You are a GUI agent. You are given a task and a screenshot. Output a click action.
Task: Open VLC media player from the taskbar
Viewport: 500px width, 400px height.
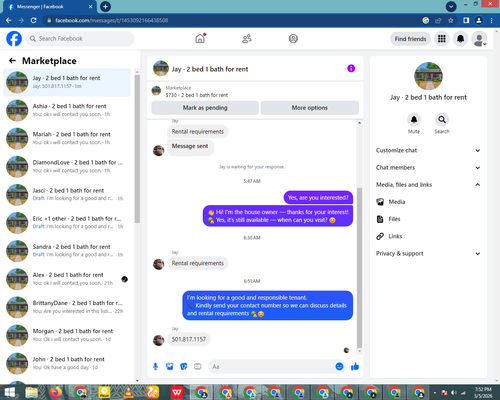[x=128, y=392]
